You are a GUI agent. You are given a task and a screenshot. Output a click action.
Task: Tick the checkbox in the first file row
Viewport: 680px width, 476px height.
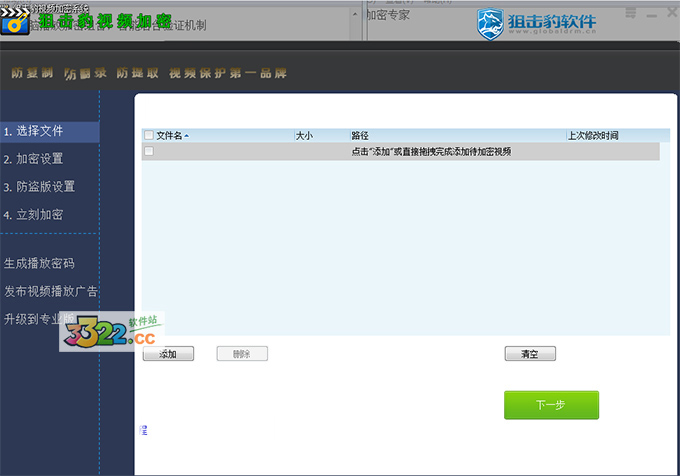(x=149, y=151)
